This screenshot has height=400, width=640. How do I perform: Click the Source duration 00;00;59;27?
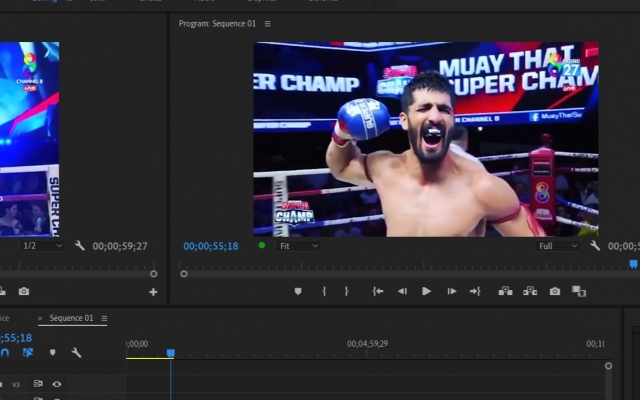pyautogui.click(x=120, y=246)
